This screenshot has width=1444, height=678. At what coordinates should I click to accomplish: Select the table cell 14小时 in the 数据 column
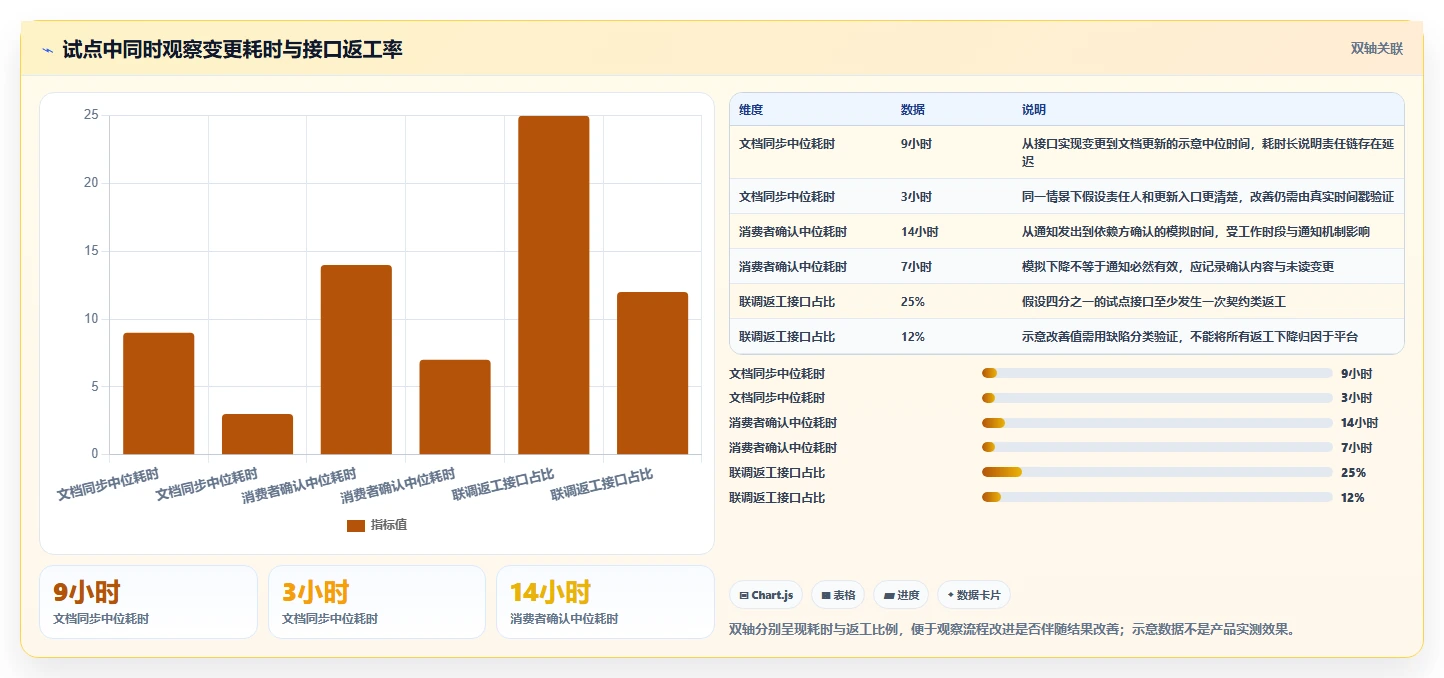920,232
